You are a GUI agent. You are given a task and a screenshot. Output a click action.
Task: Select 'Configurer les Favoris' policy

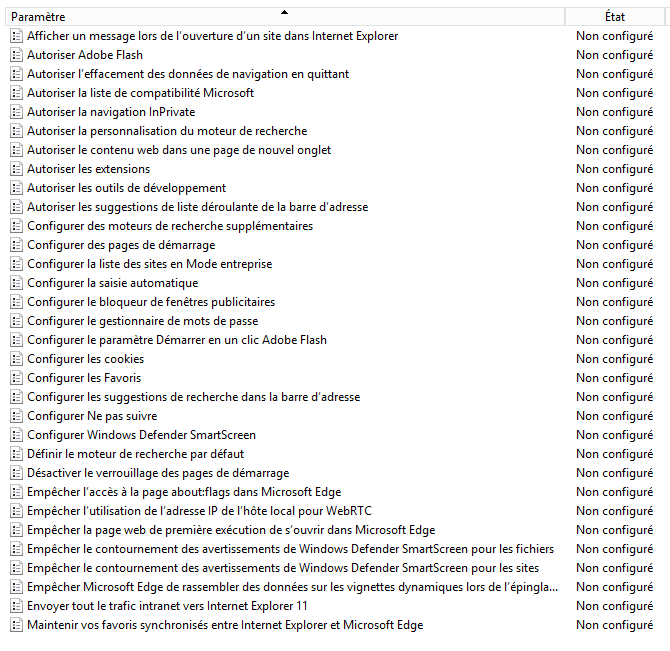(84, 378)
